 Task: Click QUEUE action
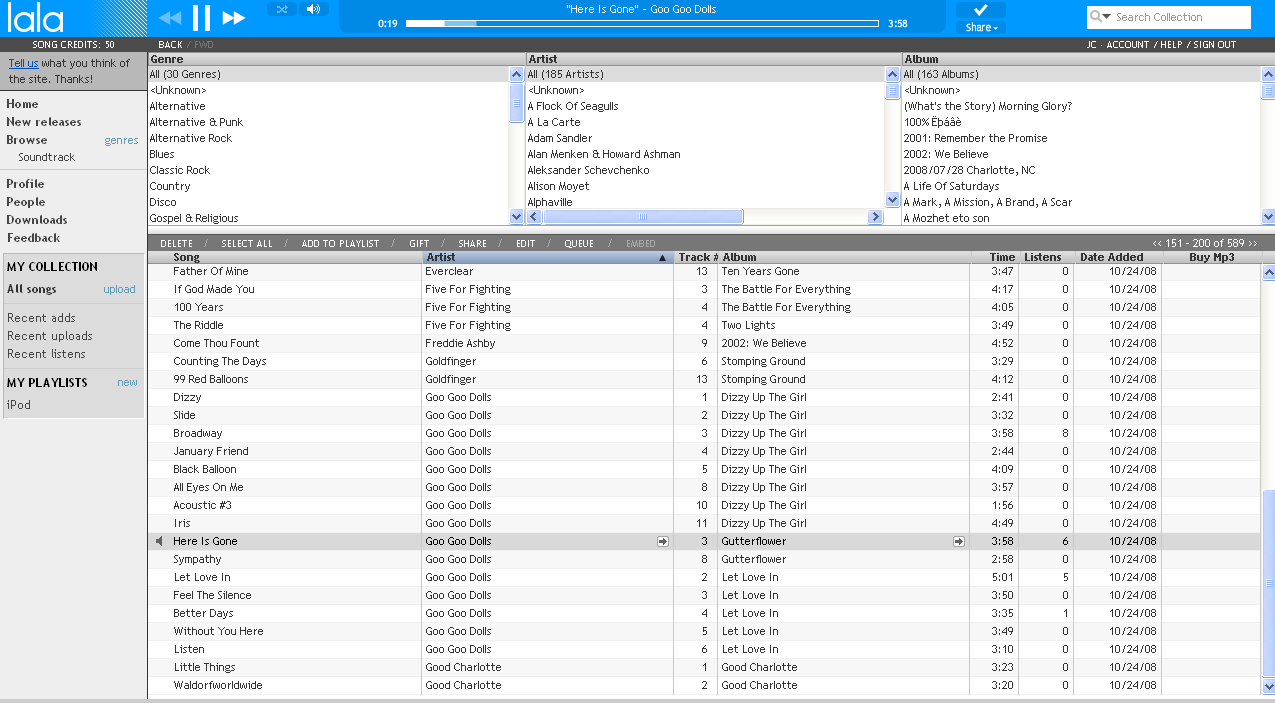(579, 244)
